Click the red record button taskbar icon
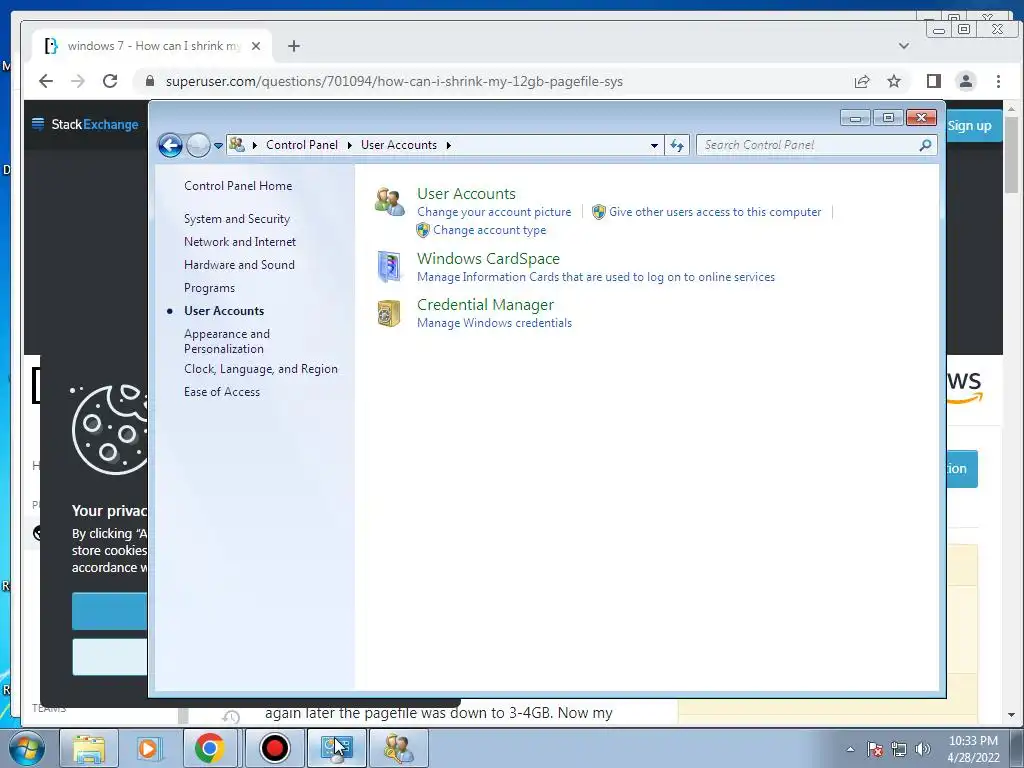Viewport: 1024px width, 768px height. click(274, 748)
